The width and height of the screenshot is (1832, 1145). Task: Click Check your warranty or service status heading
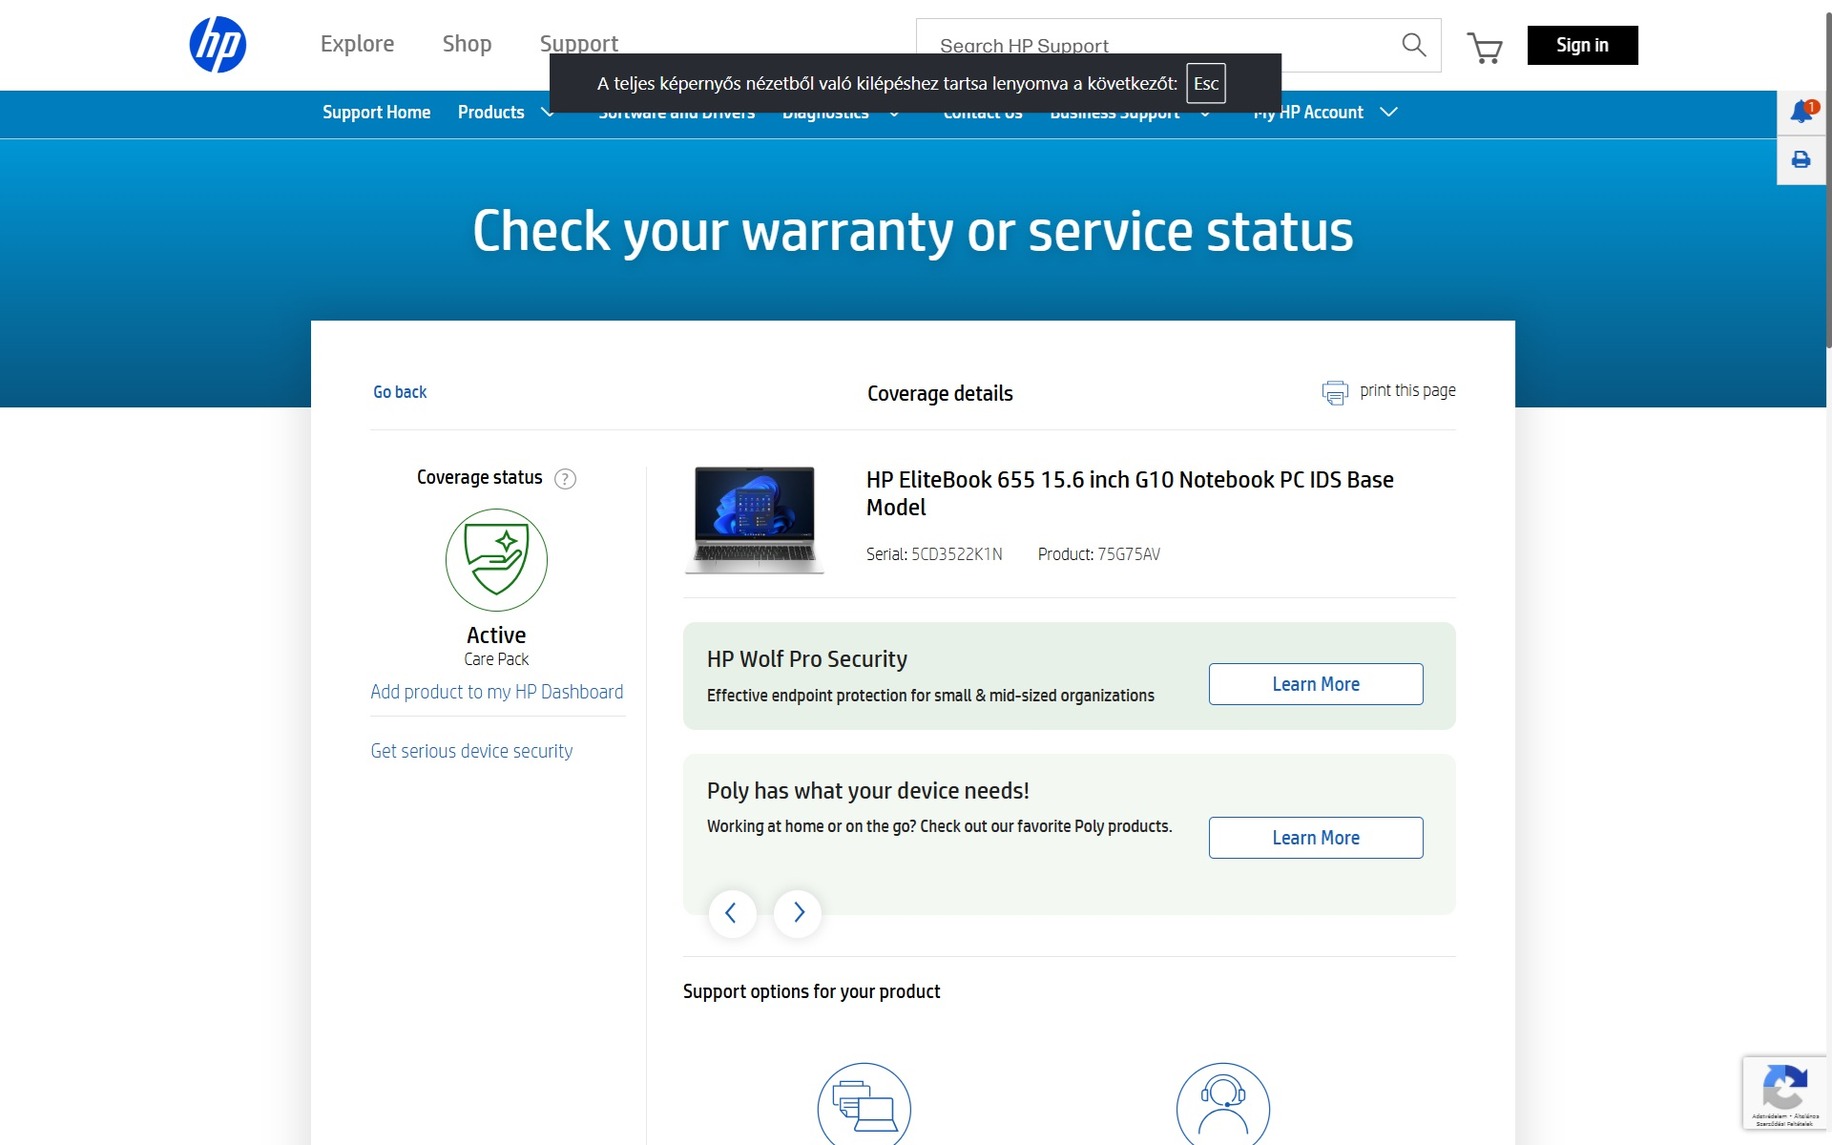click(x=913, y=231)
